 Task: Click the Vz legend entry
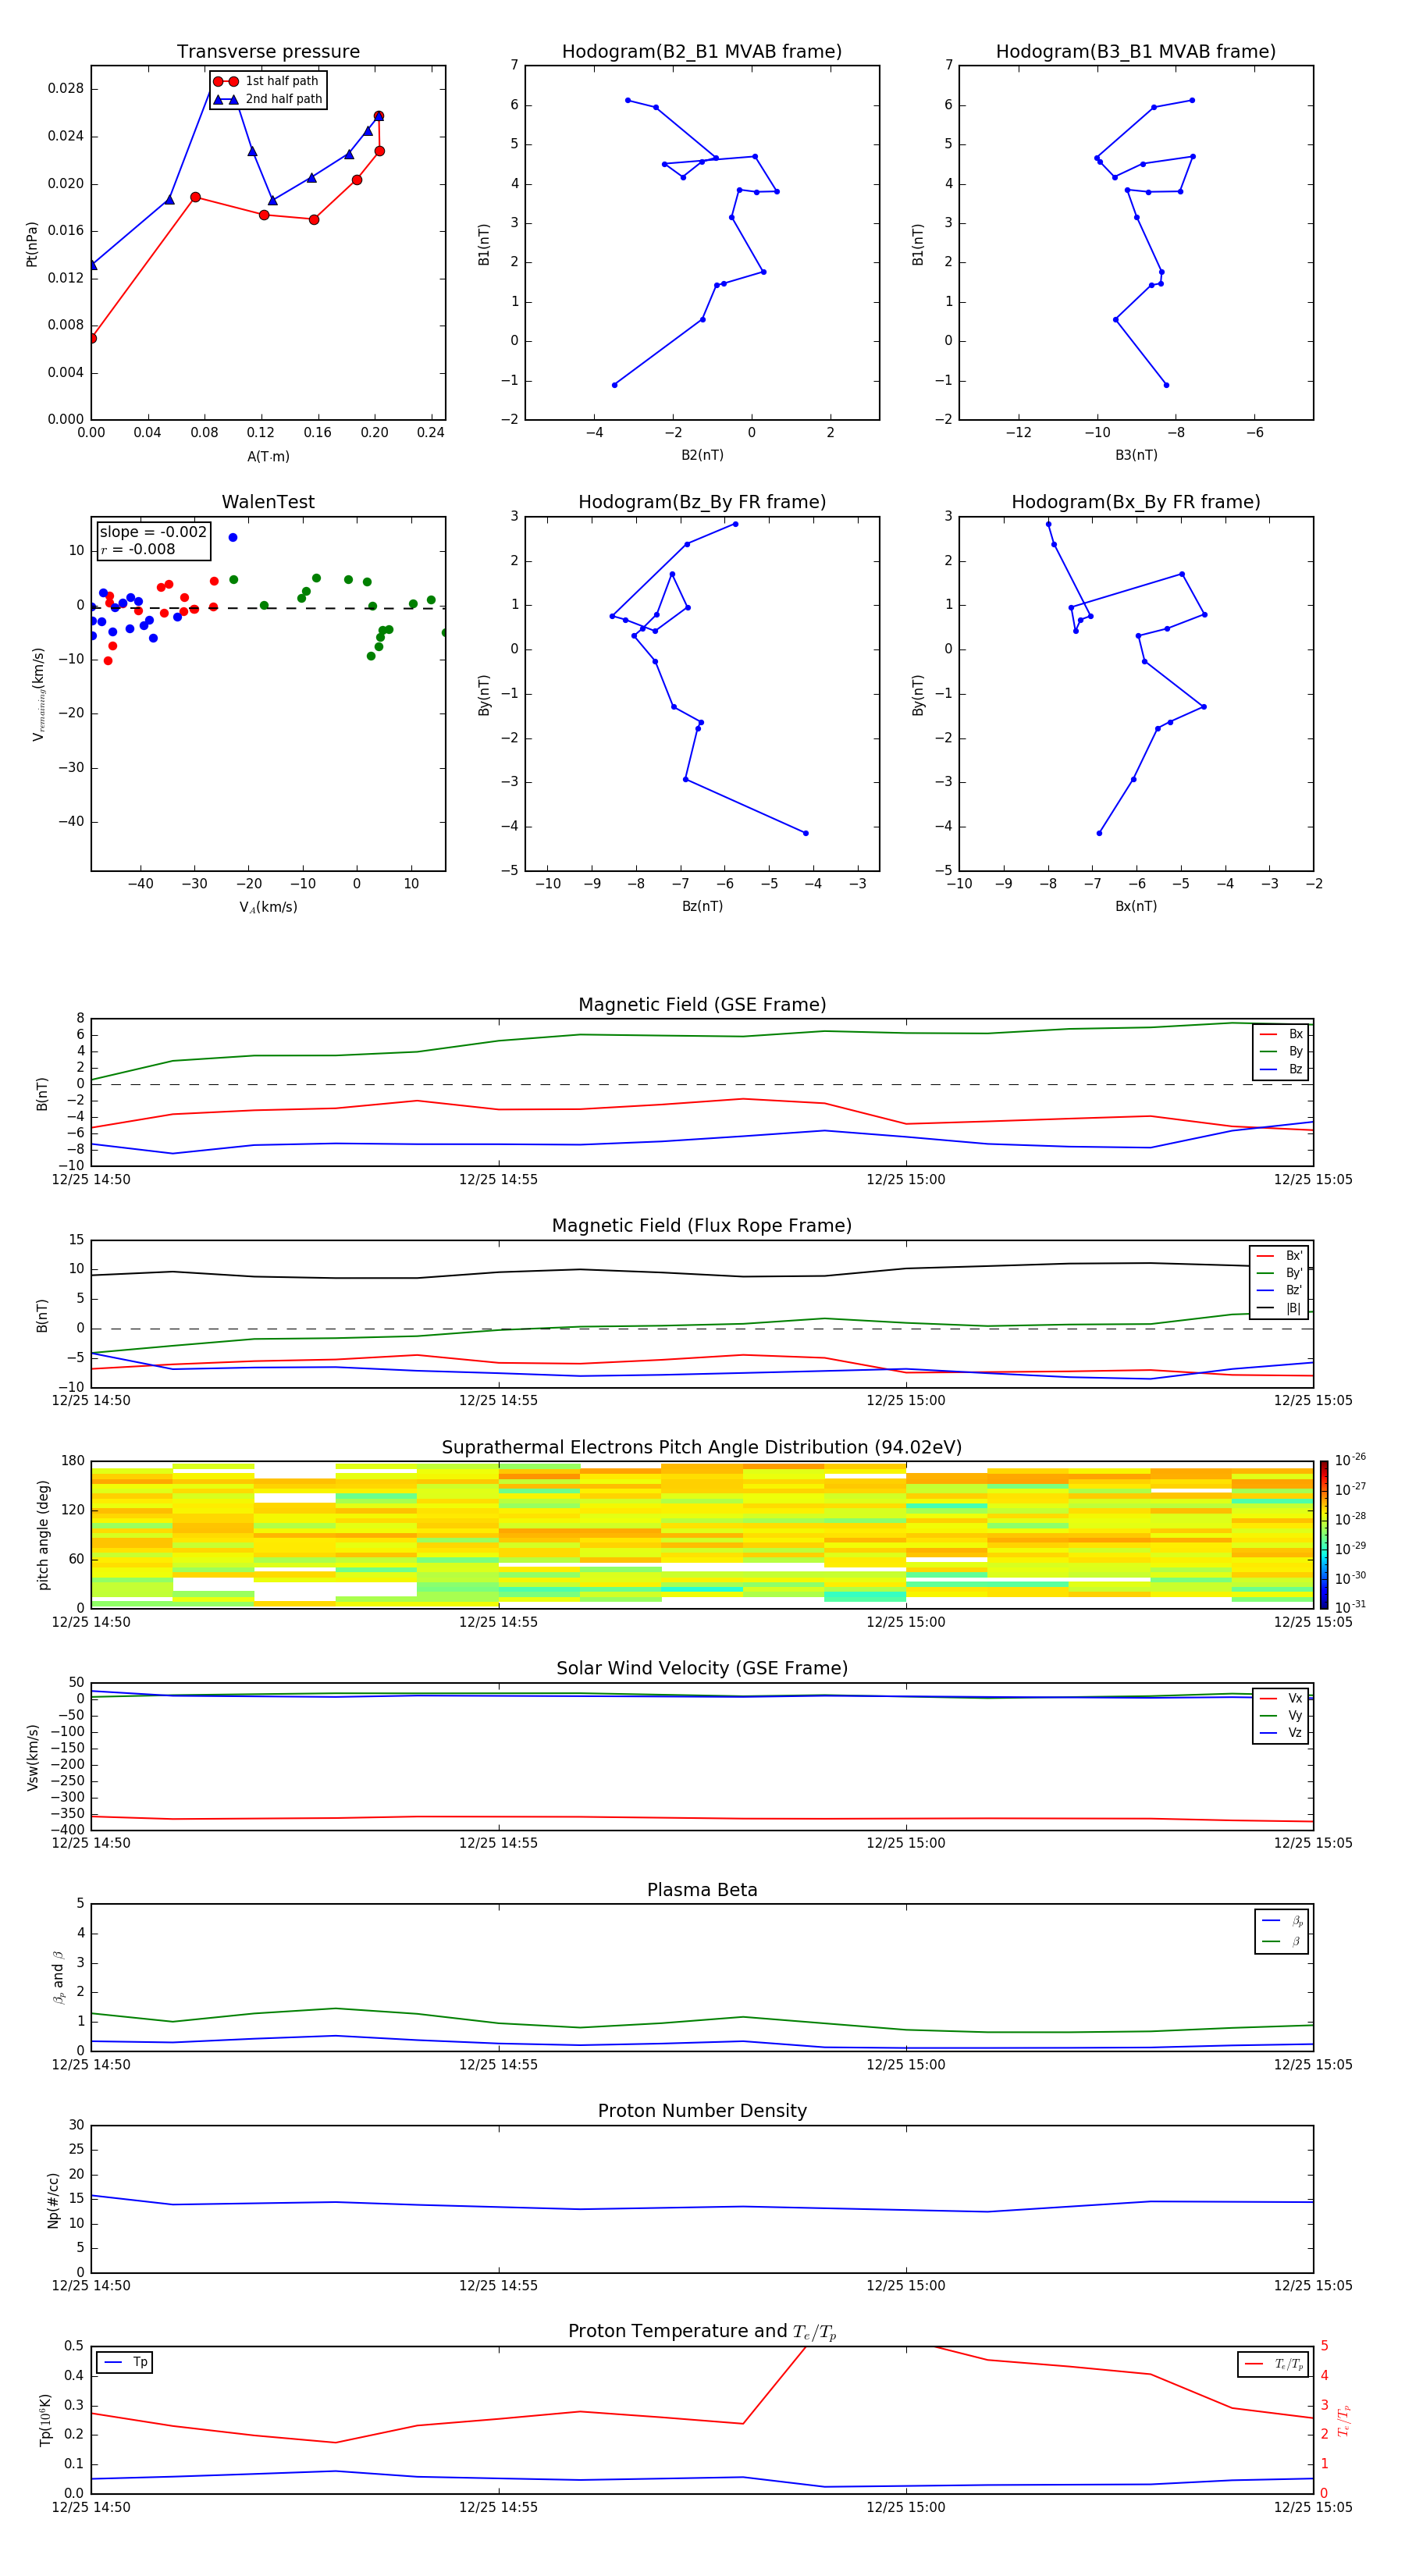1282,1733
